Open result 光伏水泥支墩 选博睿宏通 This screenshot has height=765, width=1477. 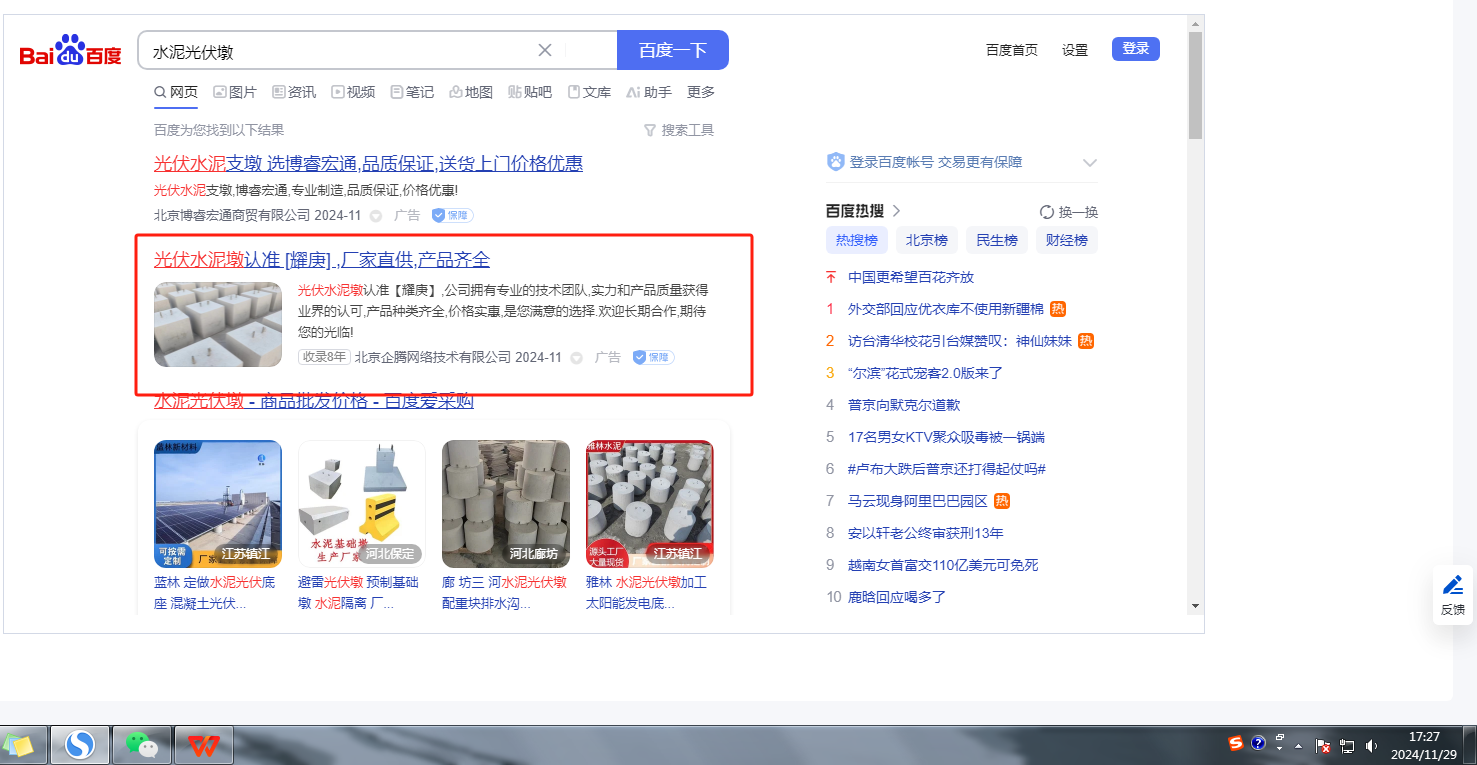click(368, 163)
